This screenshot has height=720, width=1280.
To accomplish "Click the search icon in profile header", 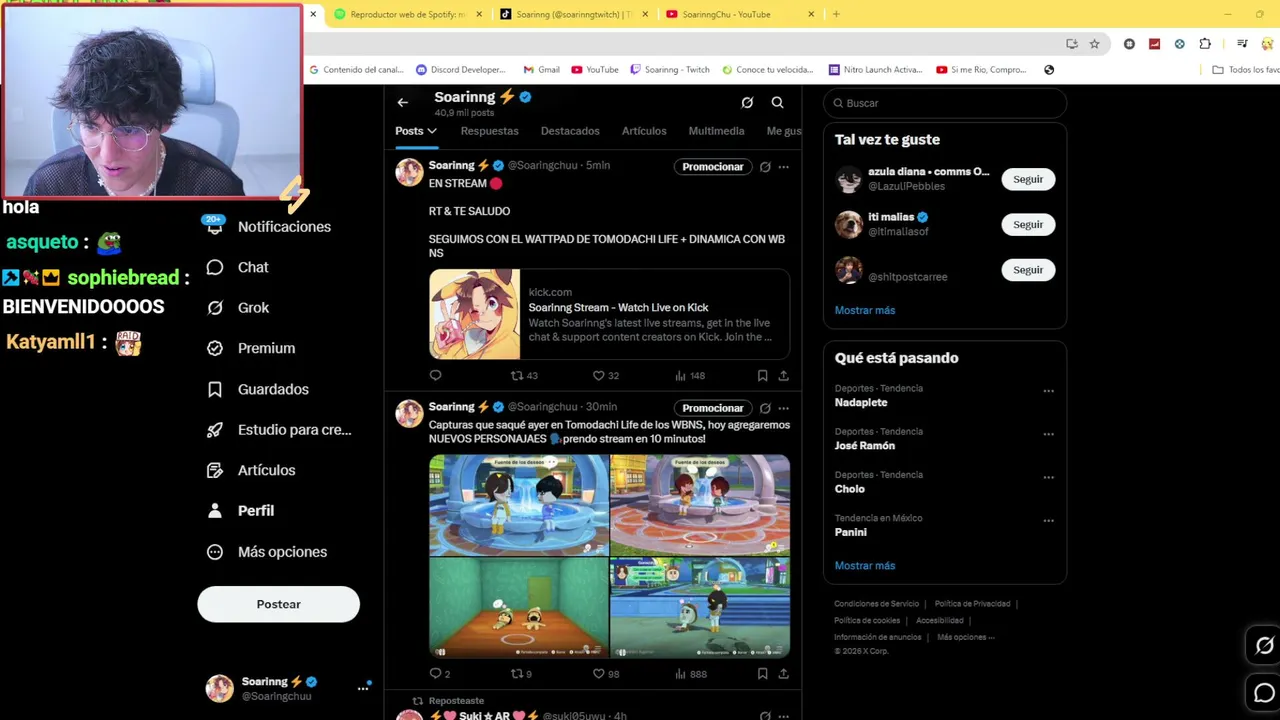I will (777, 102).
